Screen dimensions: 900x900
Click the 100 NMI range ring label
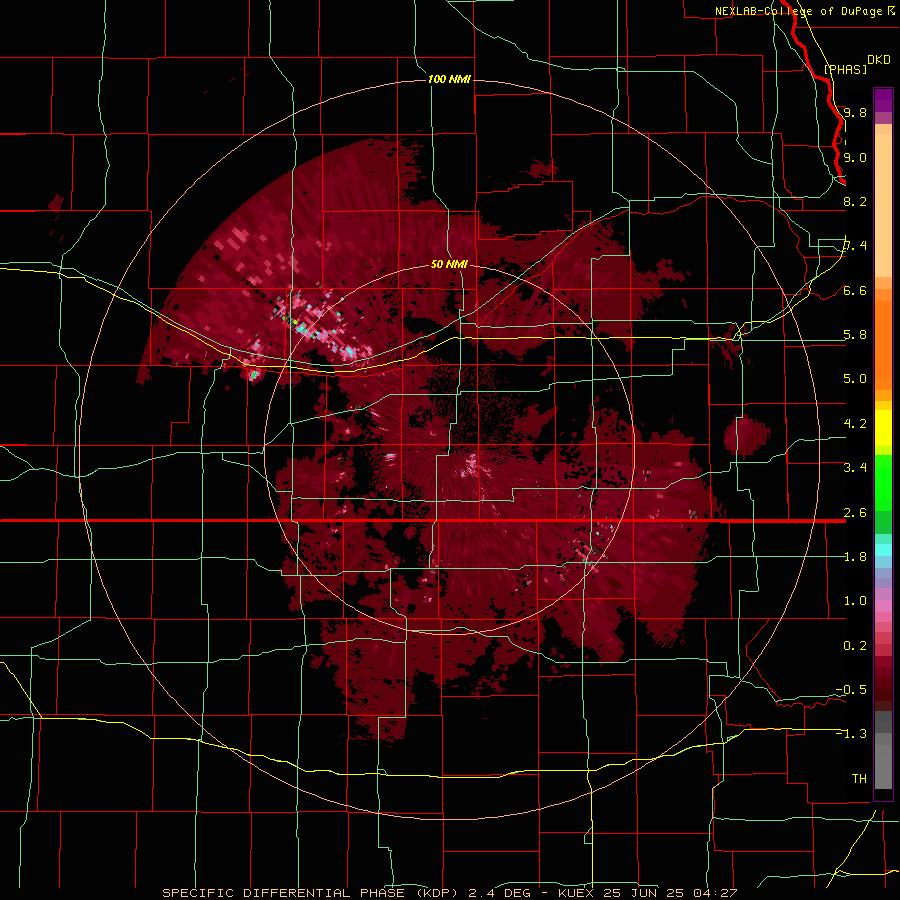[x=449, y=79]
